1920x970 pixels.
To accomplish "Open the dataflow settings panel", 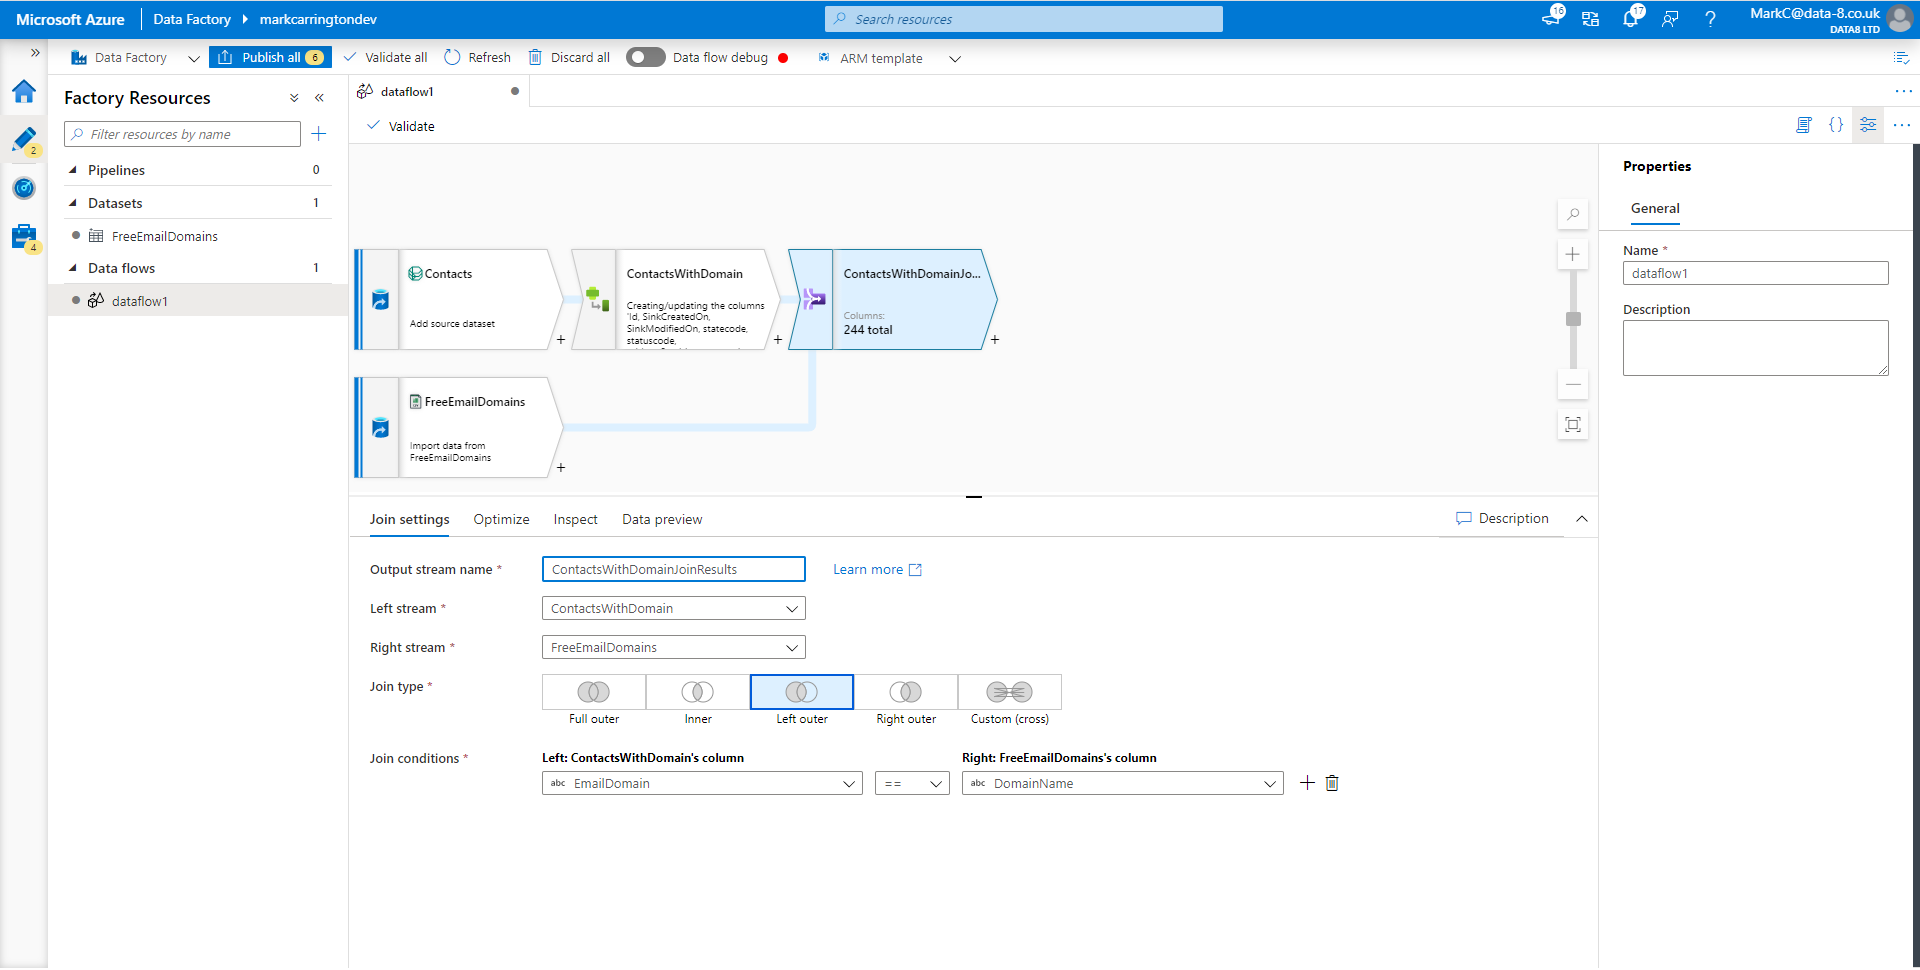I will point(1869,125).
